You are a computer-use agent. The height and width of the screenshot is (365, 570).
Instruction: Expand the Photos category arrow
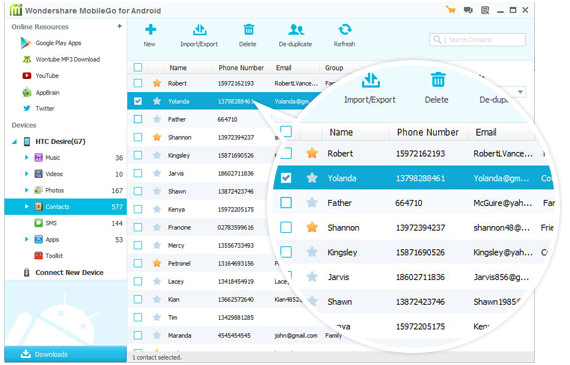tap(26, 190)
